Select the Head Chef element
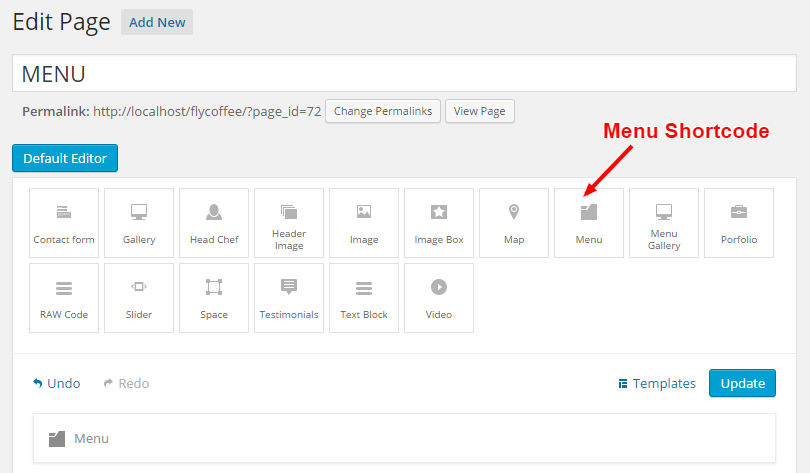This screenshot has height=473, width=810. coord(214,223)
